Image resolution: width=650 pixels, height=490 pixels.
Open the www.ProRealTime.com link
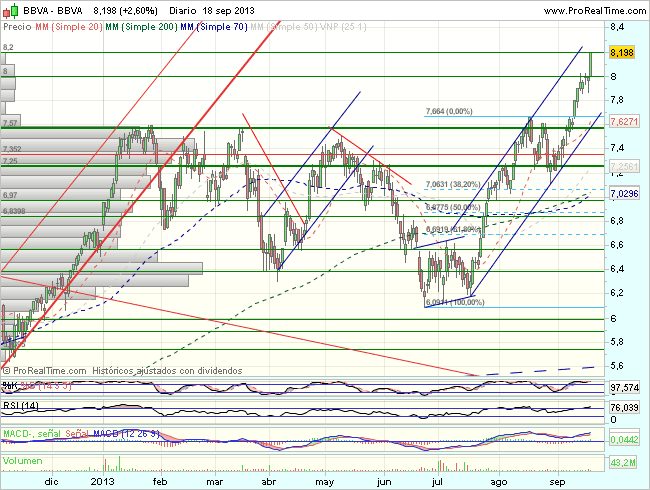[x=595, y=11]
